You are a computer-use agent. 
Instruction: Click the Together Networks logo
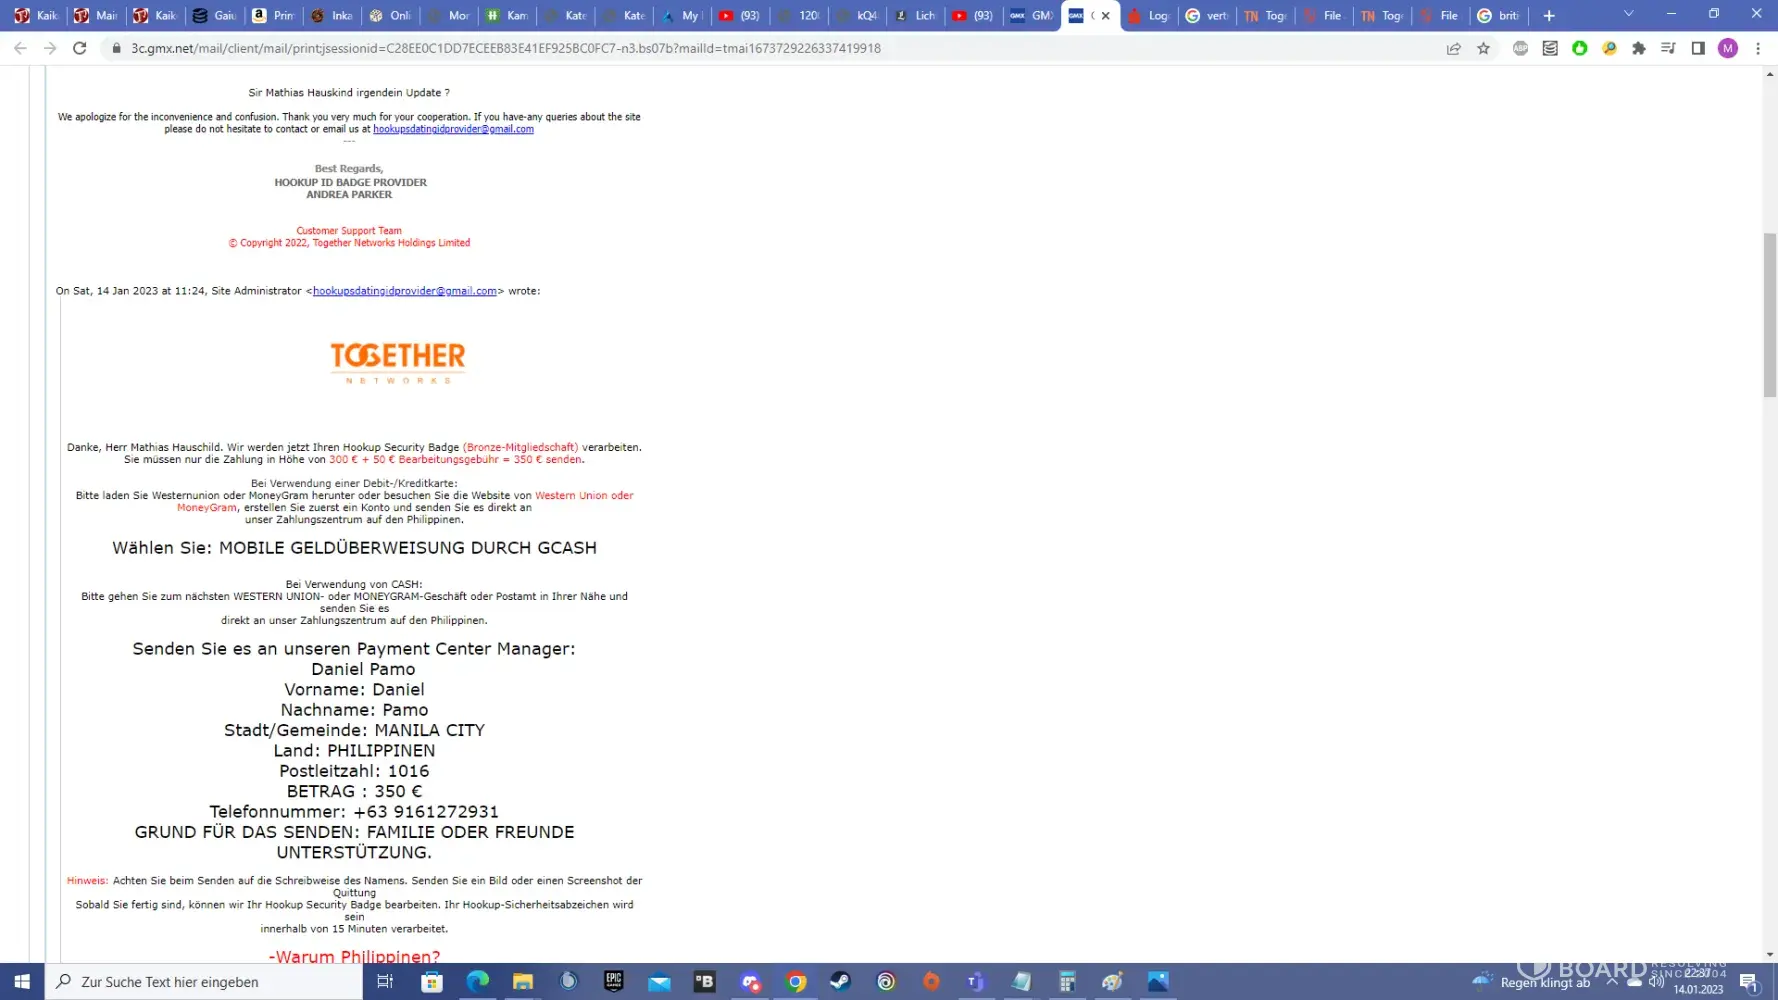point(398,363)
